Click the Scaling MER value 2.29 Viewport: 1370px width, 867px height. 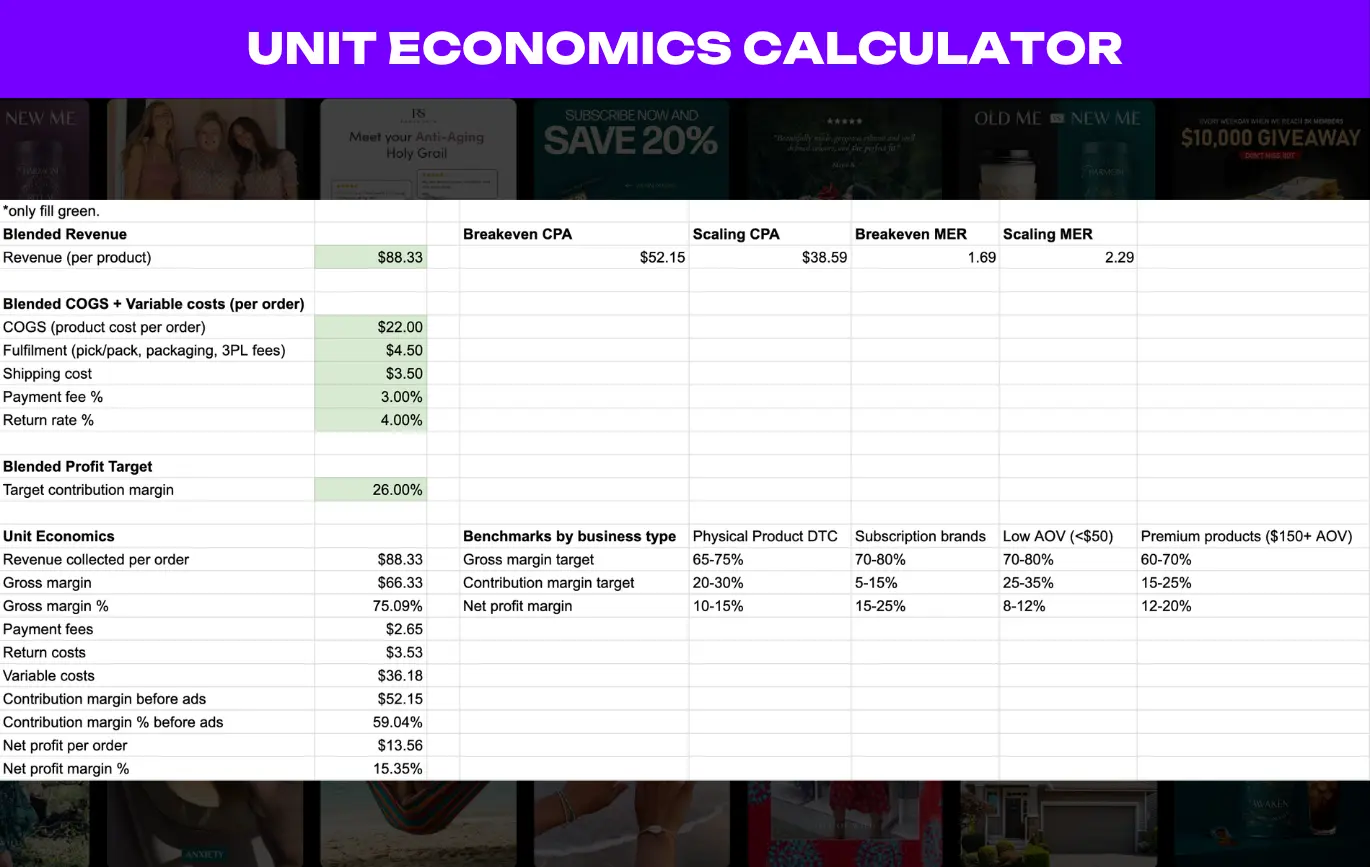[1118, 257]
